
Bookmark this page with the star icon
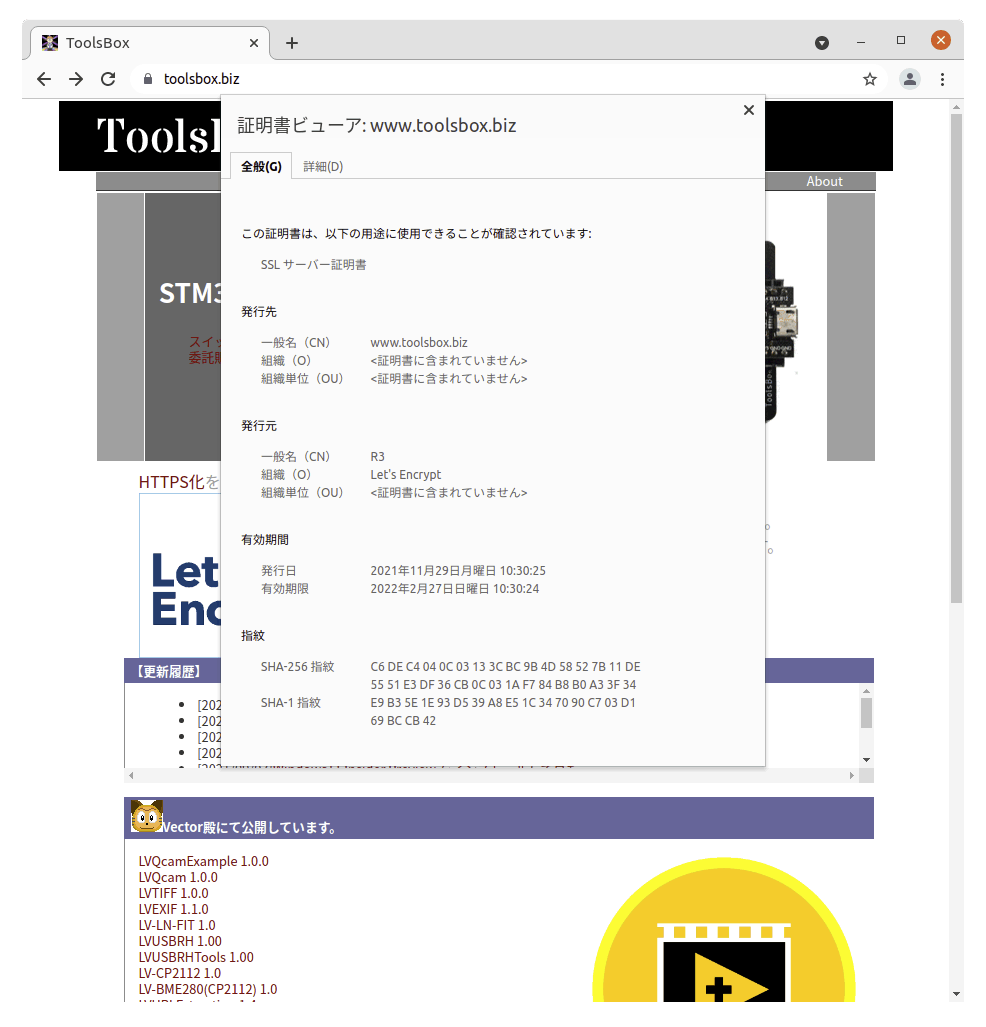(x=869, y=79)
